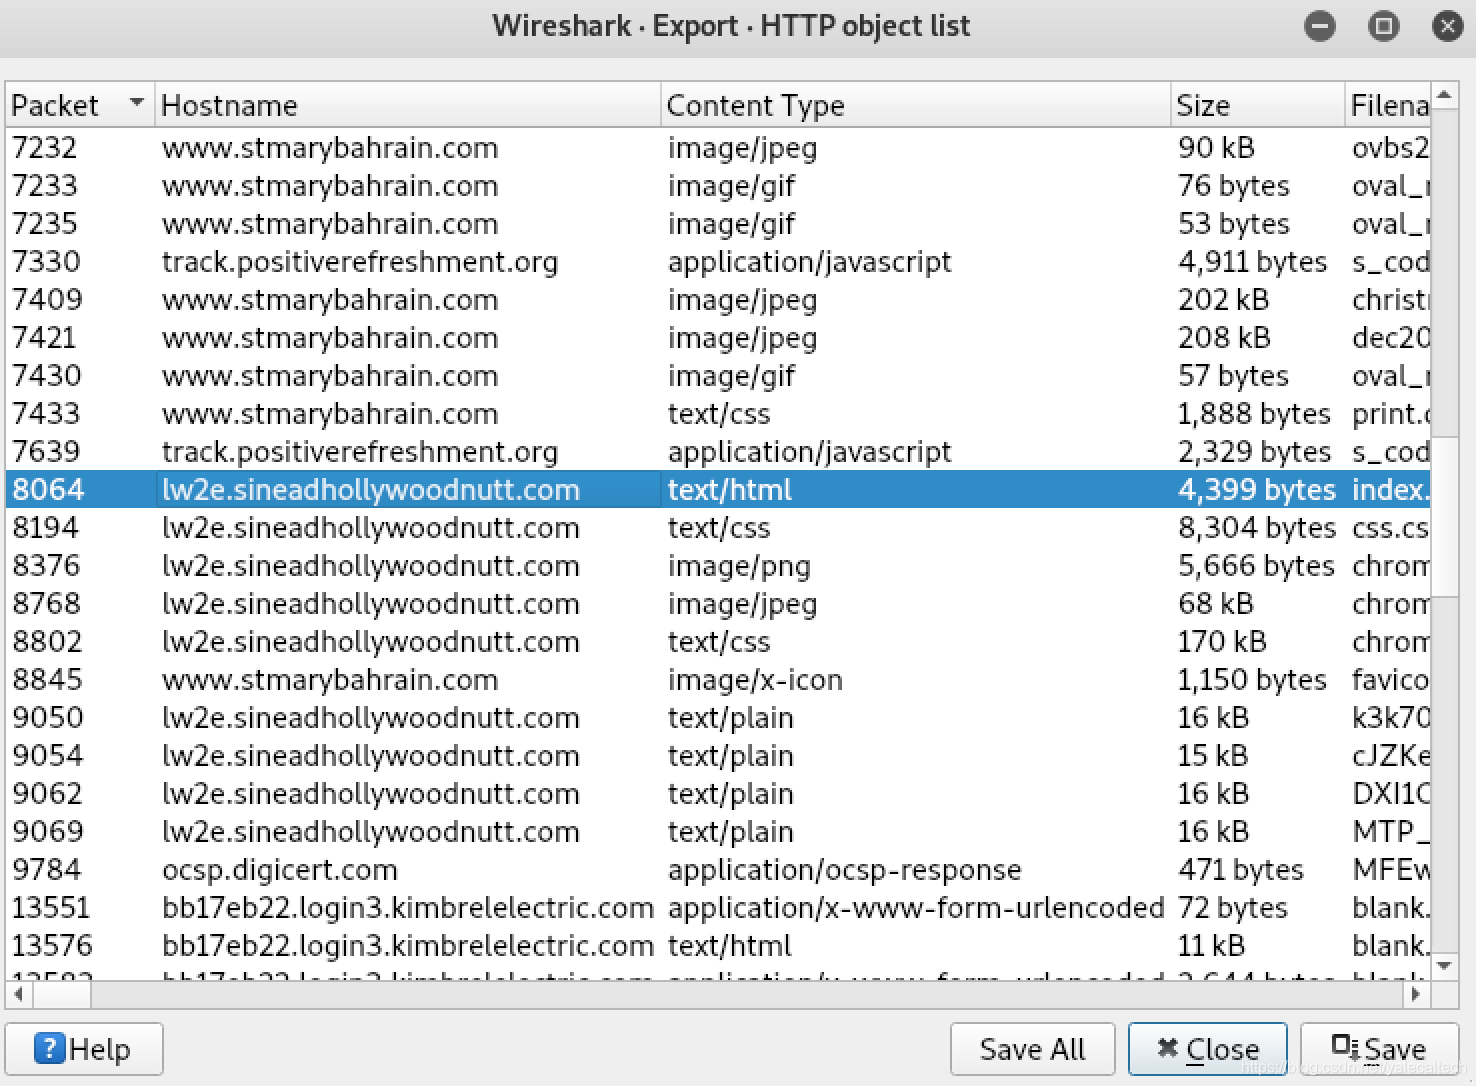
Task: Select packet 9069 row
Action: (x=718, y=831)
